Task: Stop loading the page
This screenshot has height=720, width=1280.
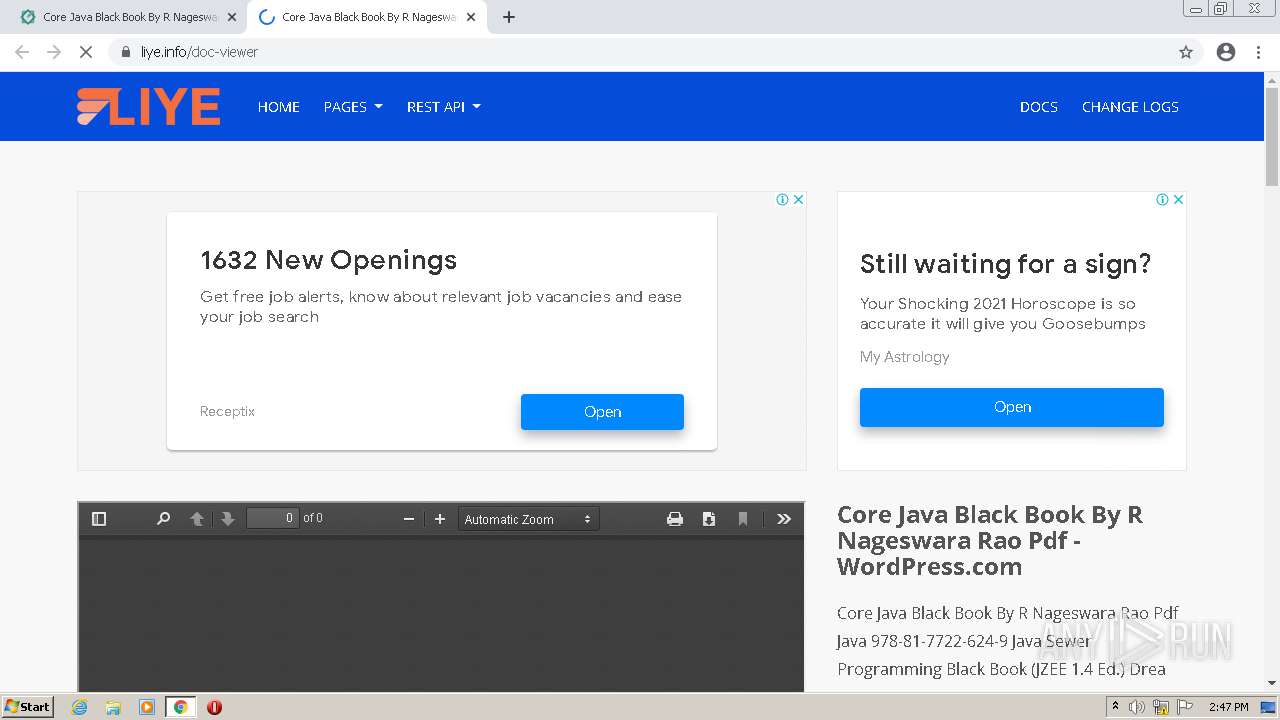Action: pyautogui.click(x=86, y=52)
